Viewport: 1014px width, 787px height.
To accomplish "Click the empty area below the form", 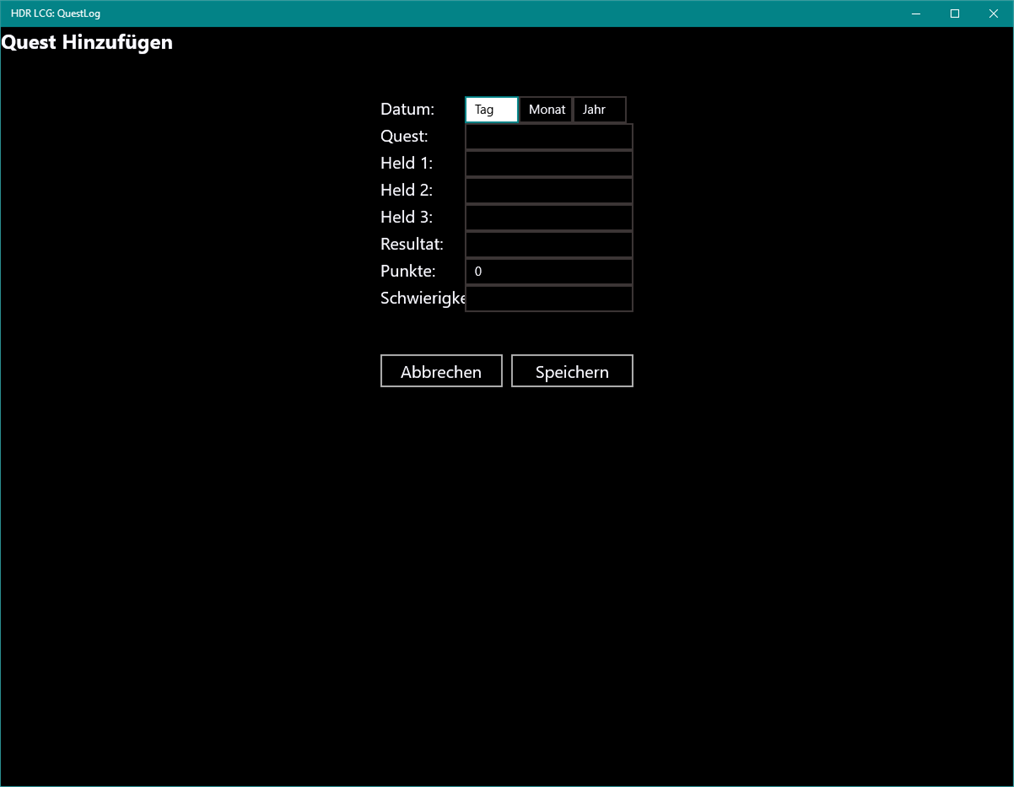I will (x=500, y=550).
